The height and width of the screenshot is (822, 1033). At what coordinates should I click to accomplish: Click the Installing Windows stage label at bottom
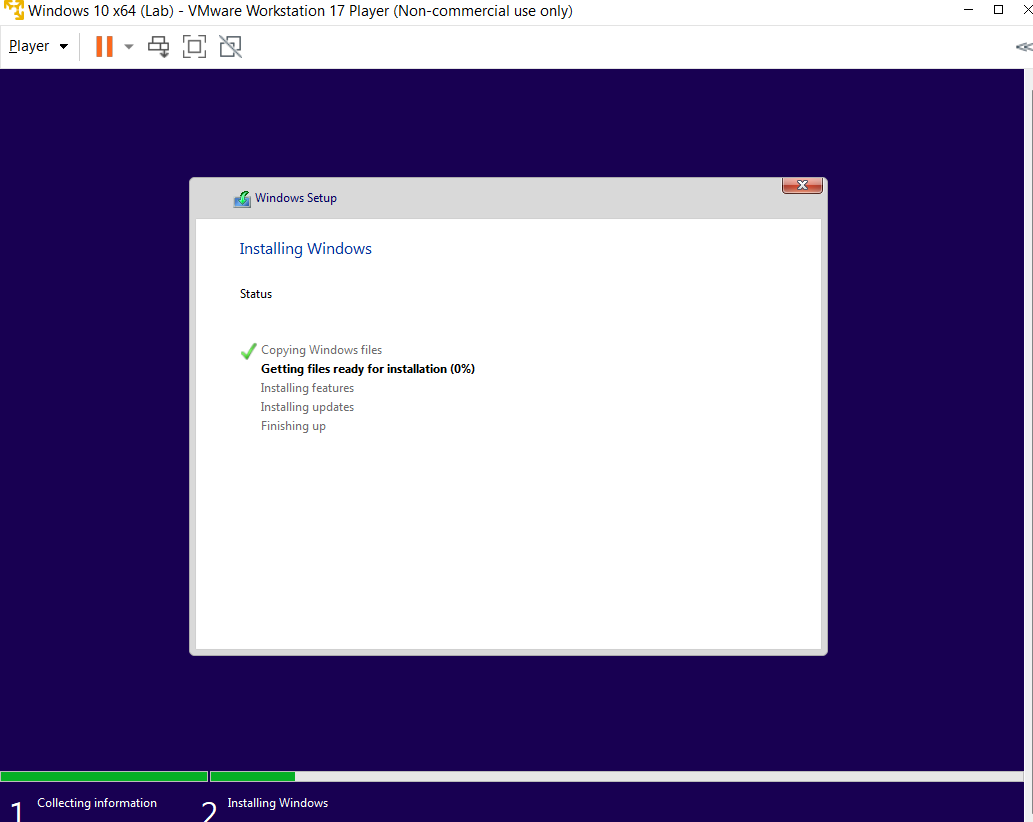277,803
